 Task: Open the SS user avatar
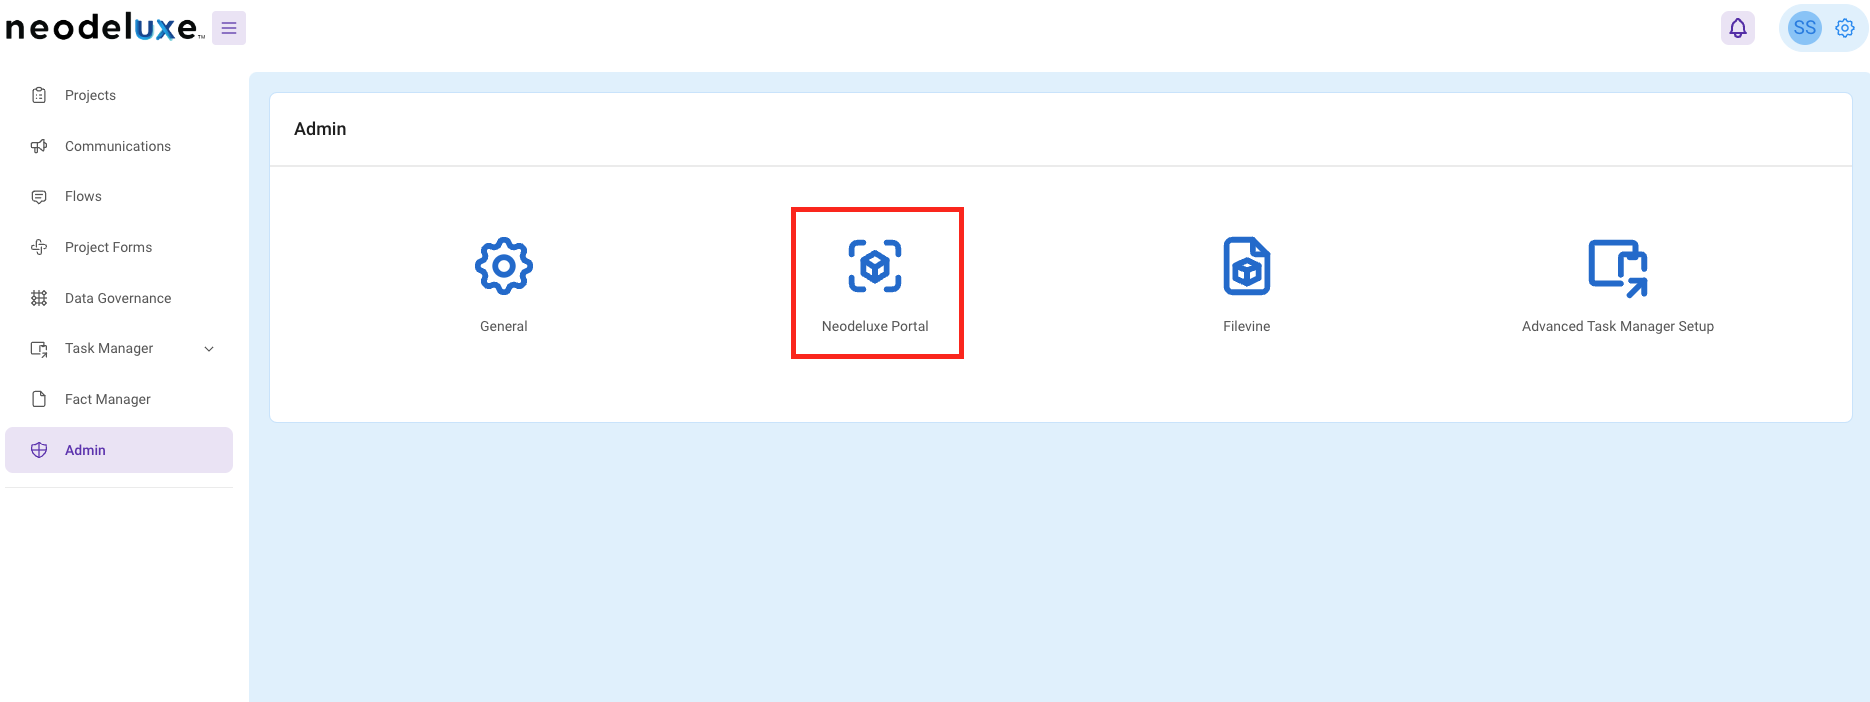(1804, 28)
